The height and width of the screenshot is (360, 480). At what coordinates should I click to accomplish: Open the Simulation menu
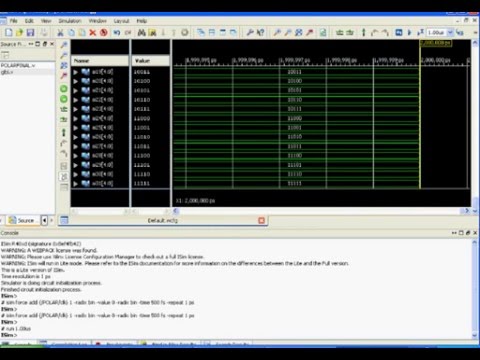[x=70, y=21]
